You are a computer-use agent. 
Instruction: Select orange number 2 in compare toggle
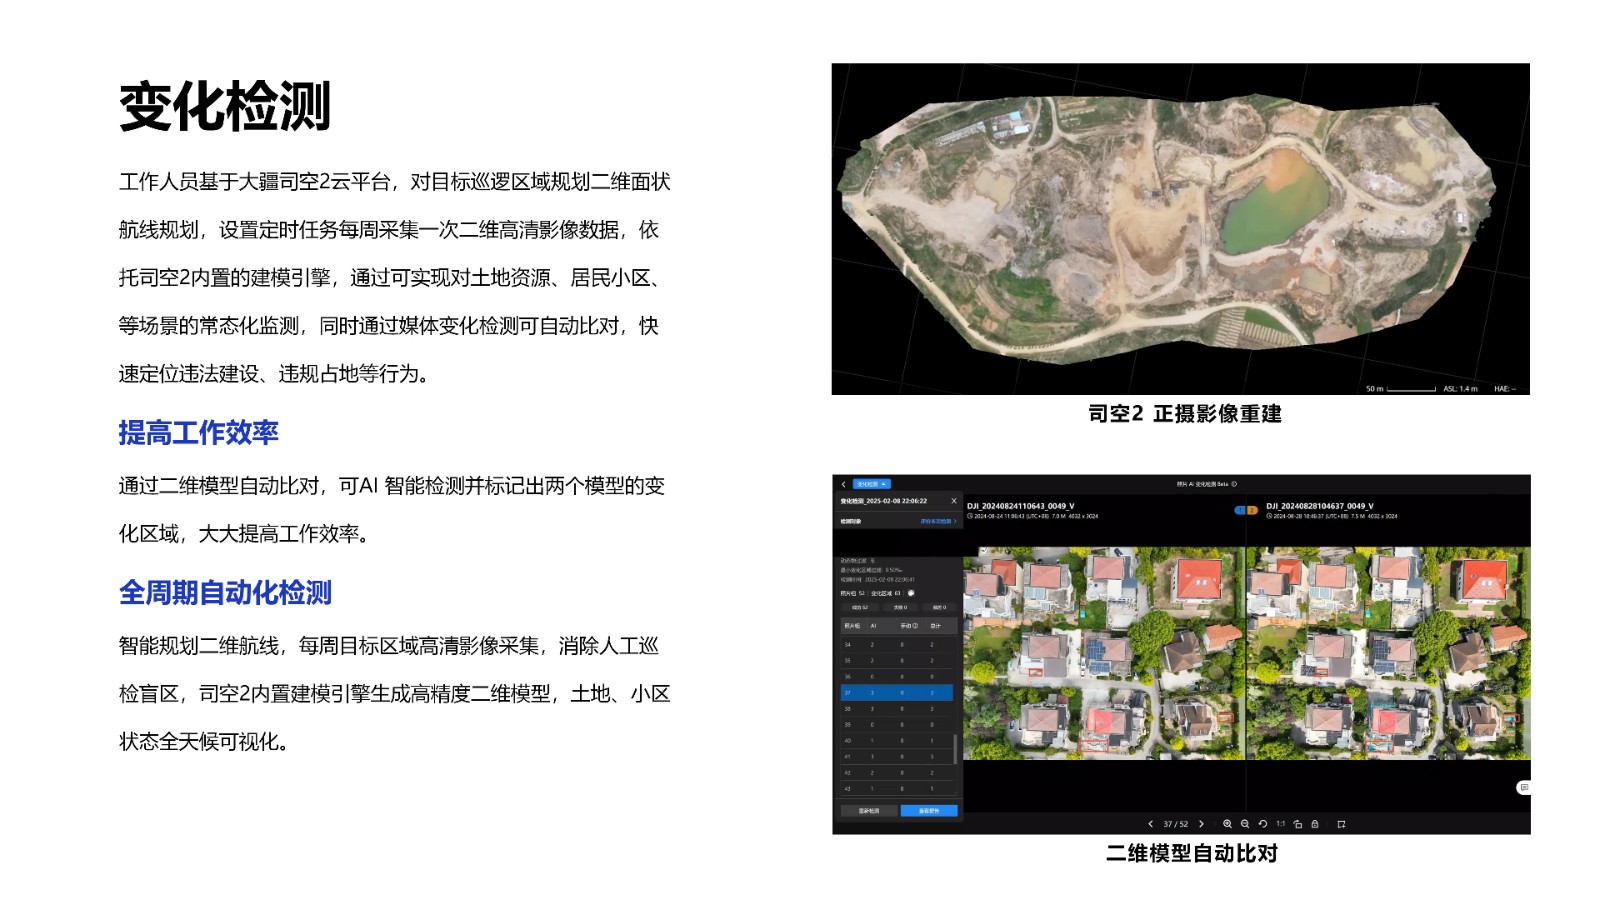[x=1252, y=510]
